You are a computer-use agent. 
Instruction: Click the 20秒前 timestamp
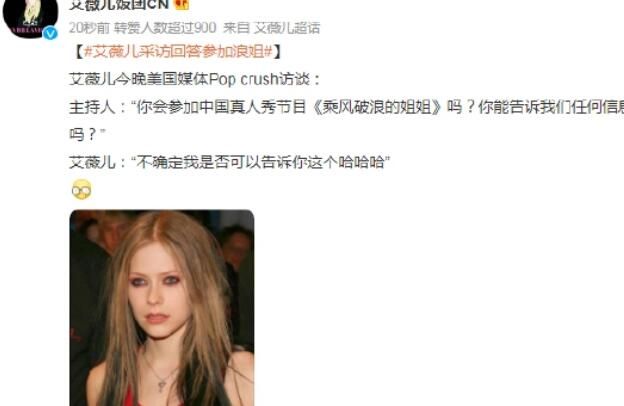[89, 28]
